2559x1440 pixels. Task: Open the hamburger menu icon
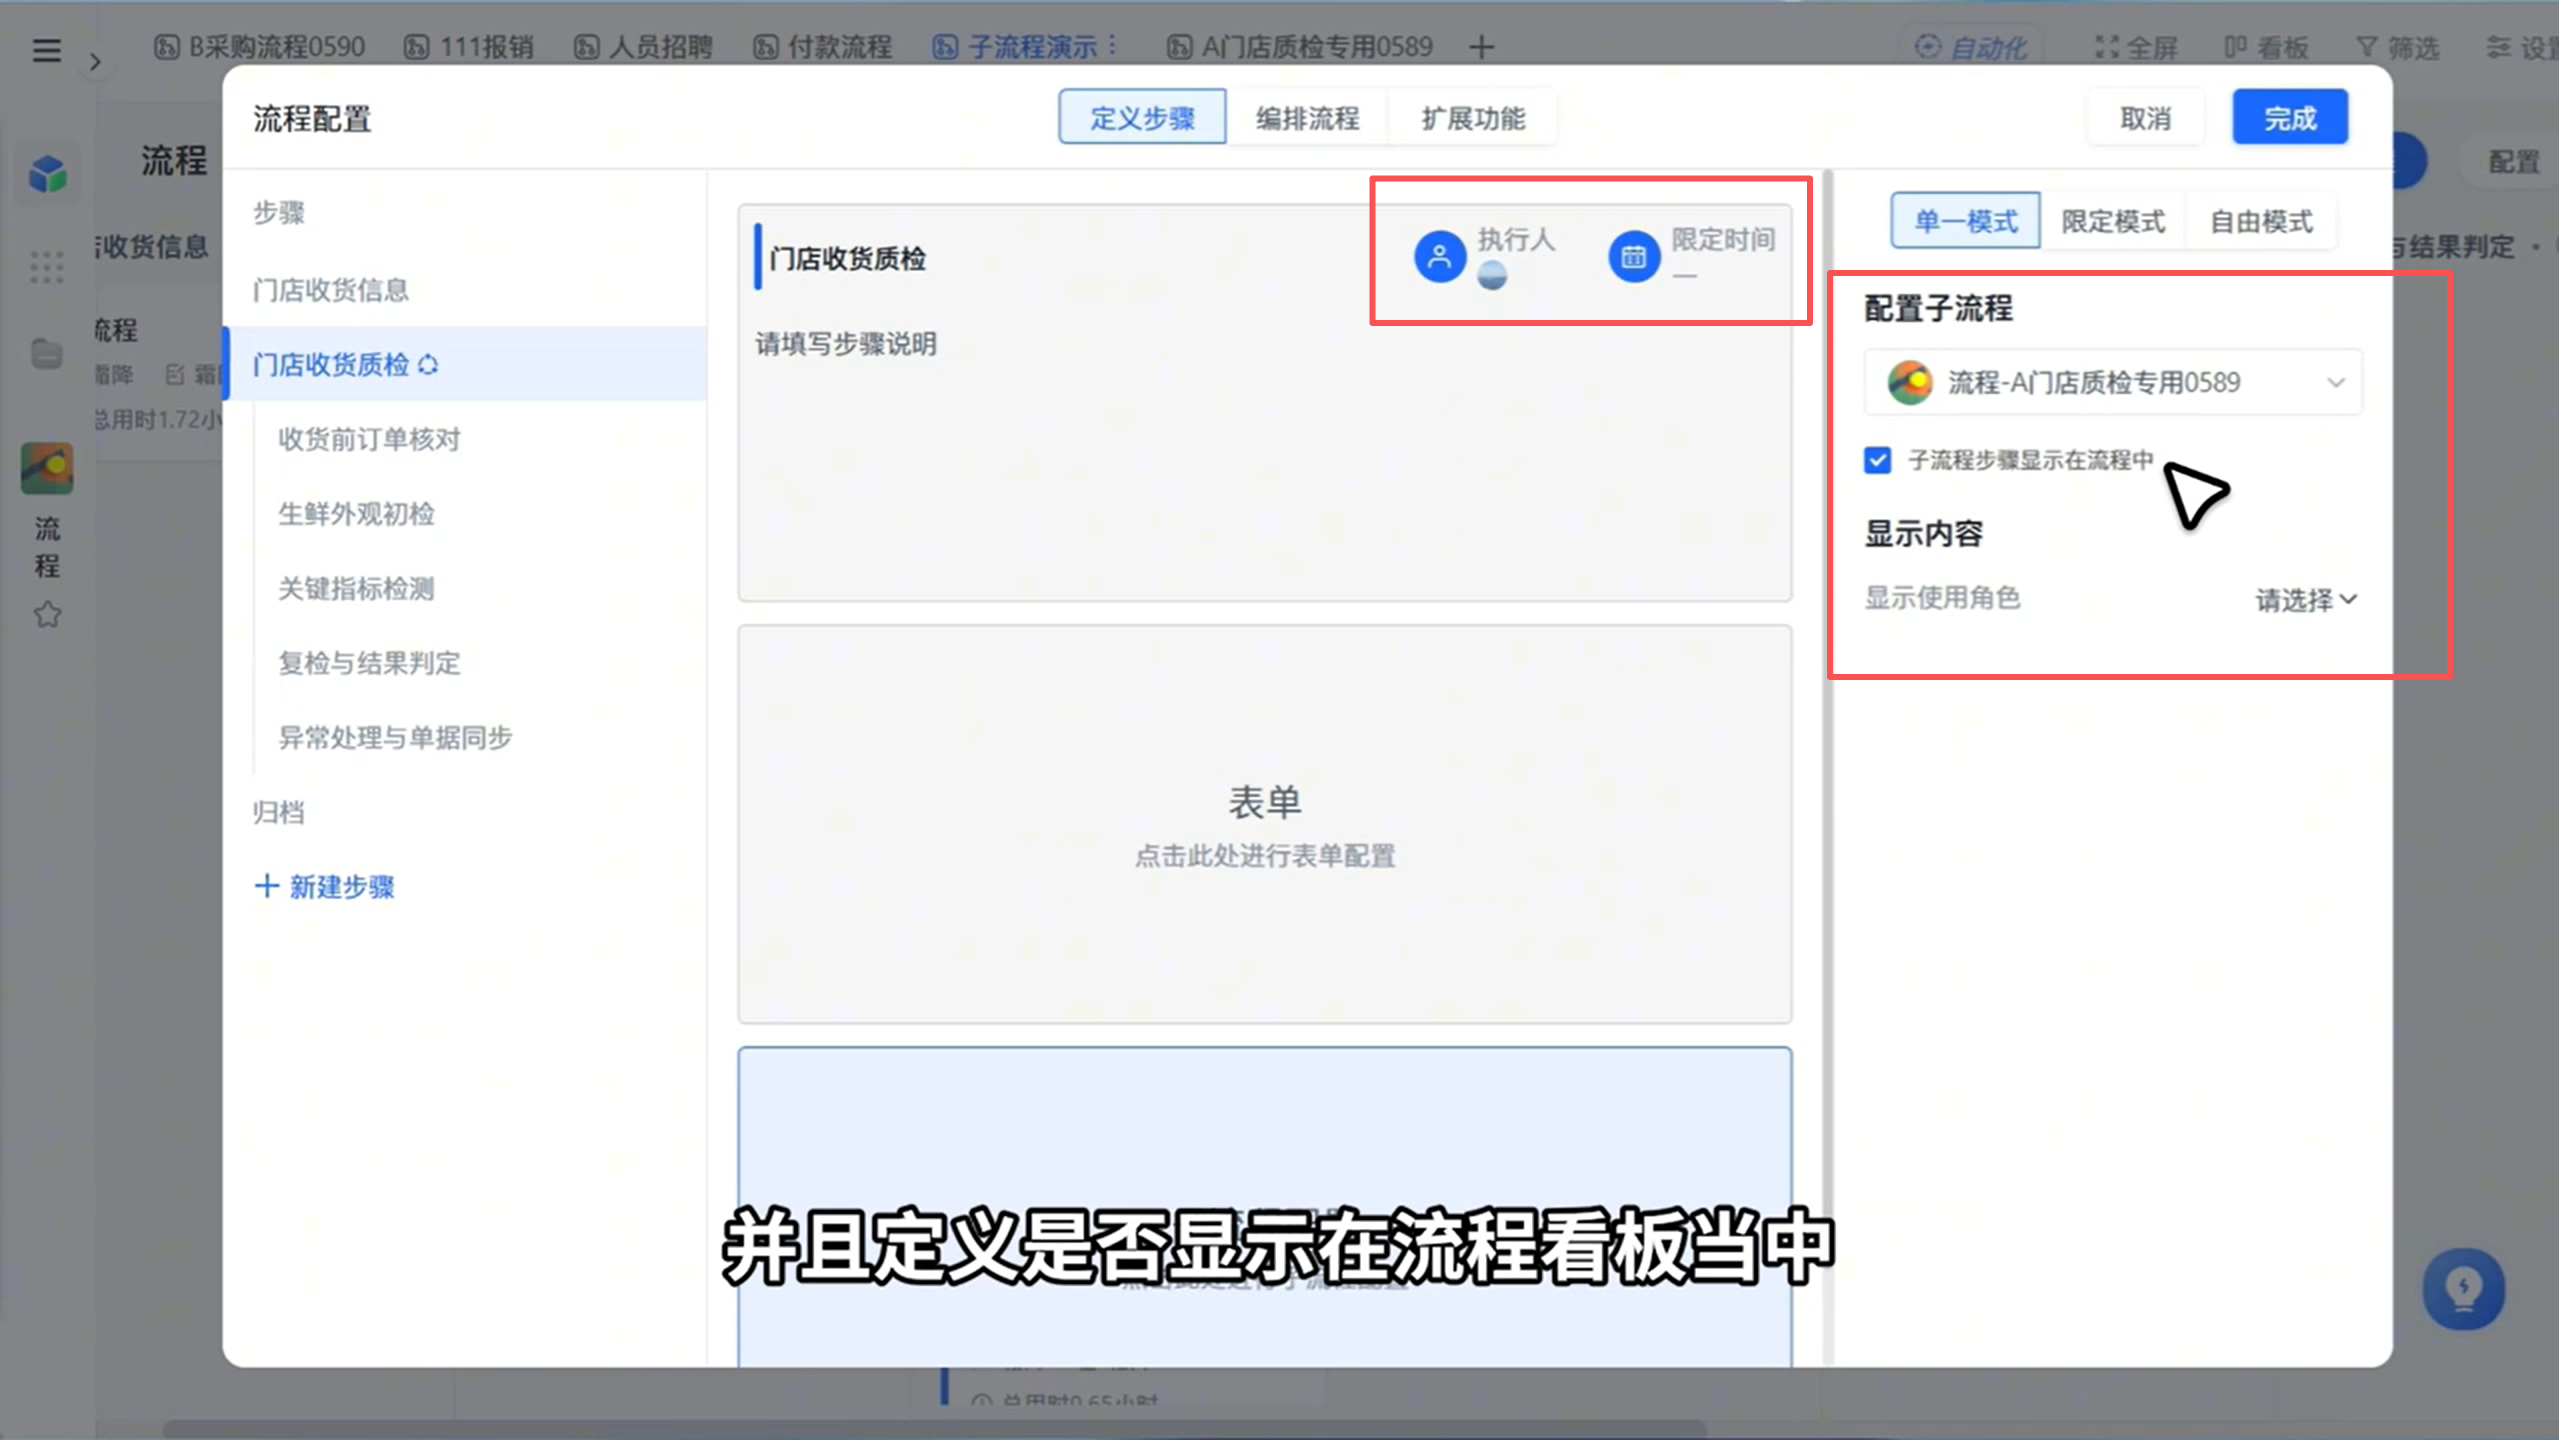pos(46,49)
